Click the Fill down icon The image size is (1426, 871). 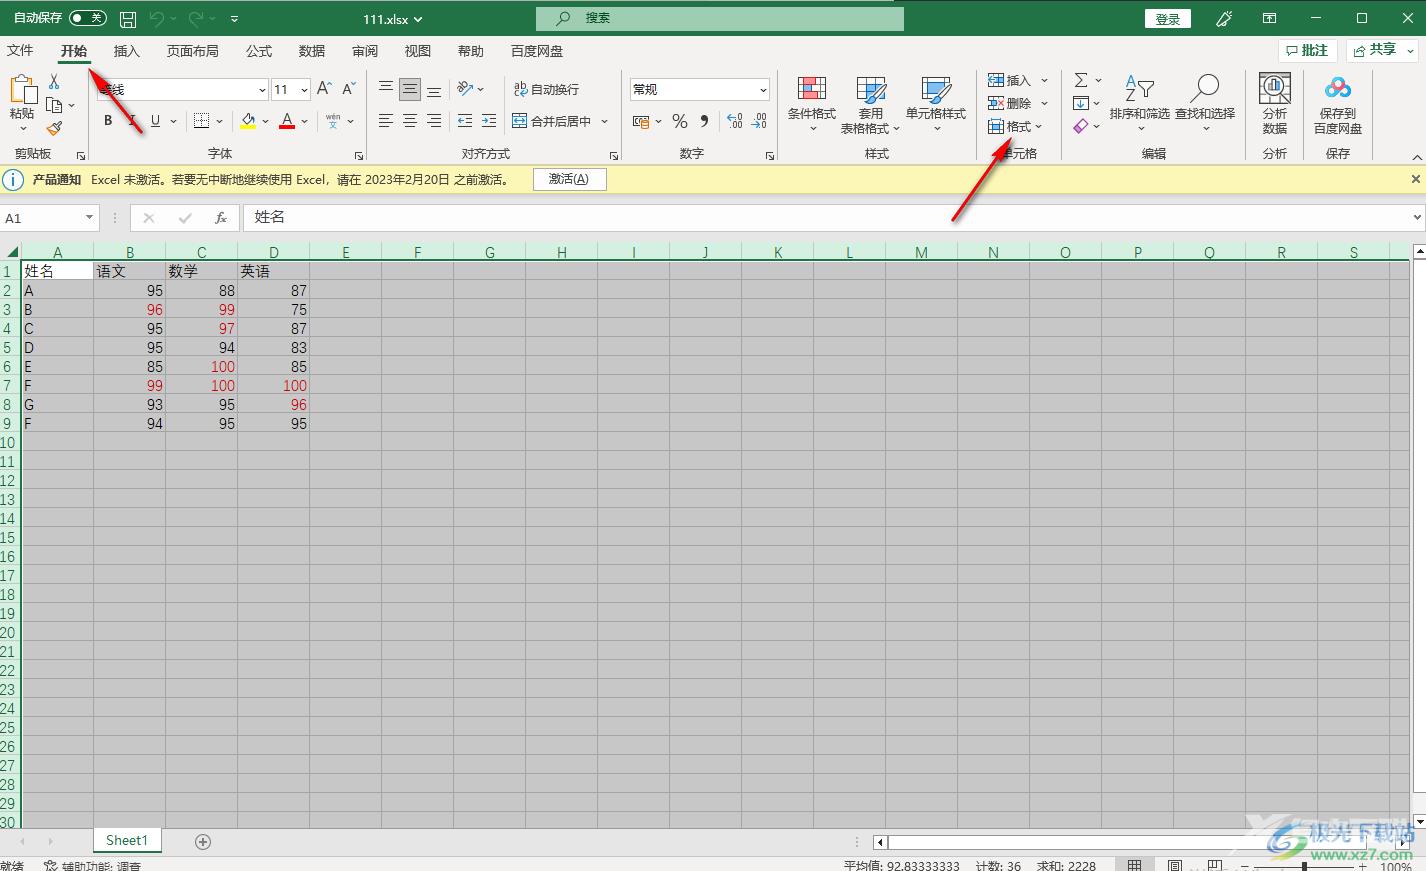point(1081,103)
